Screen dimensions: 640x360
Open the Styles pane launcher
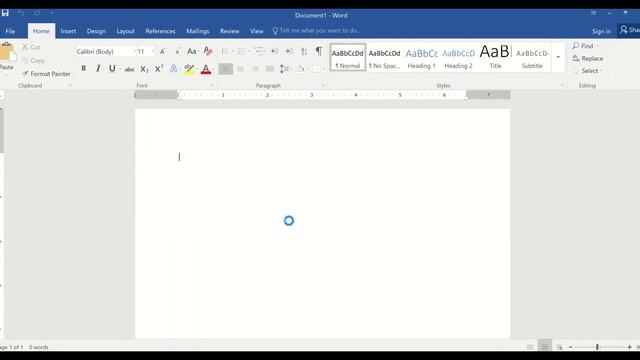point(562,85)
